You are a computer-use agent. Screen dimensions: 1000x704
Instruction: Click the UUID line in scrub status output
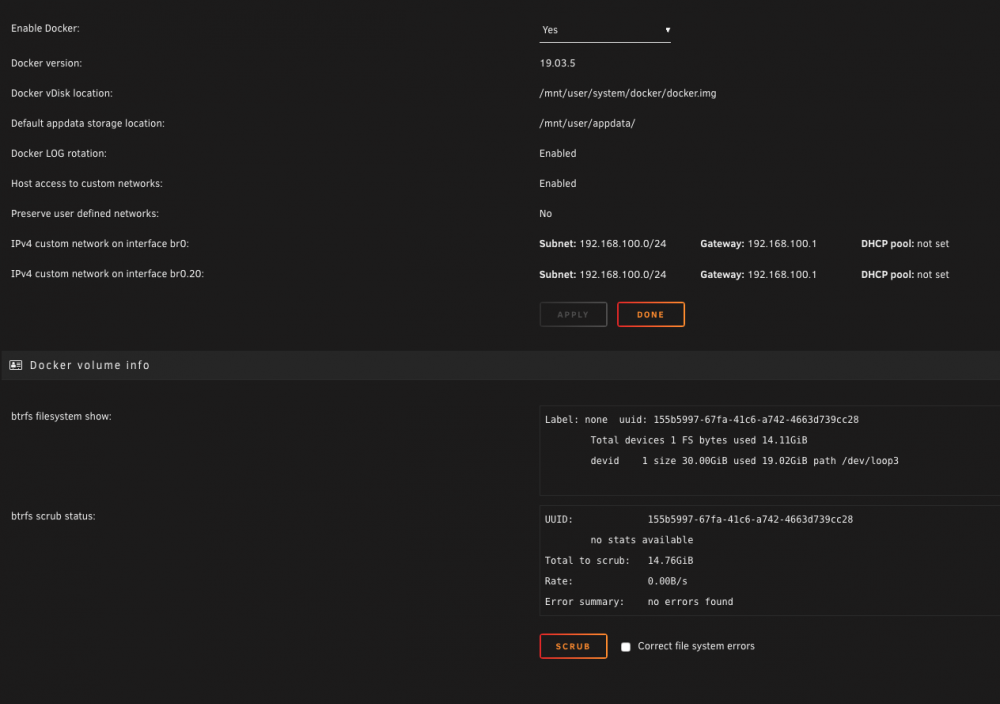(x=698, y=519)
